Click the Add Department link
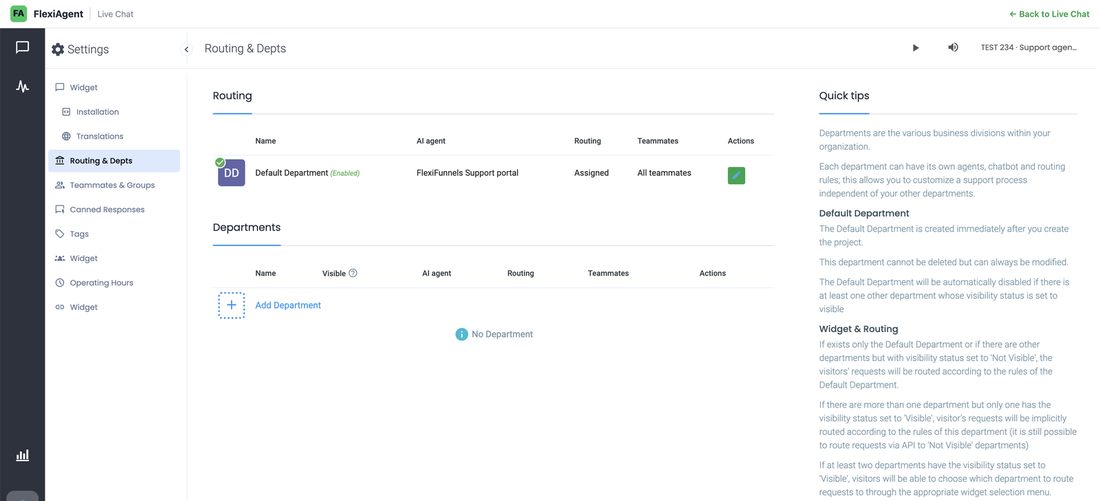The height and width of the screenshot is (501, 1100). 288,305
